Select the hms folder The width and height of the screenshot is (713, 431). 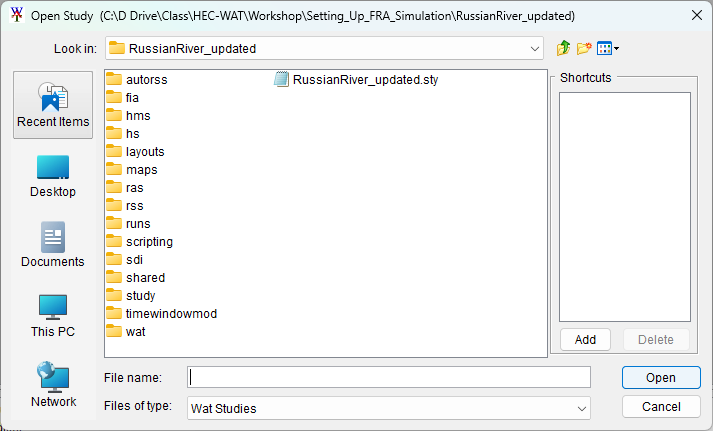(x=137, y=116)
